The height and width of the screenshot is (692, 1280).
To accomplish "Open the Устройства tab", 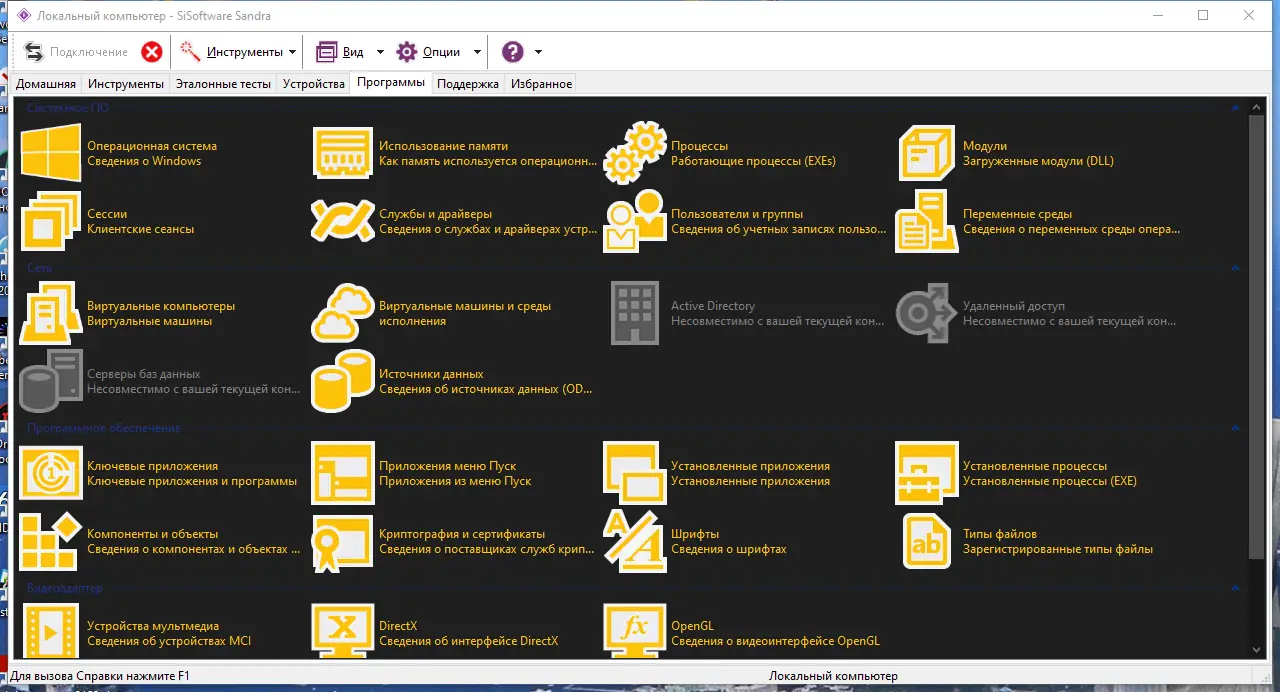I will coord(312,83).
